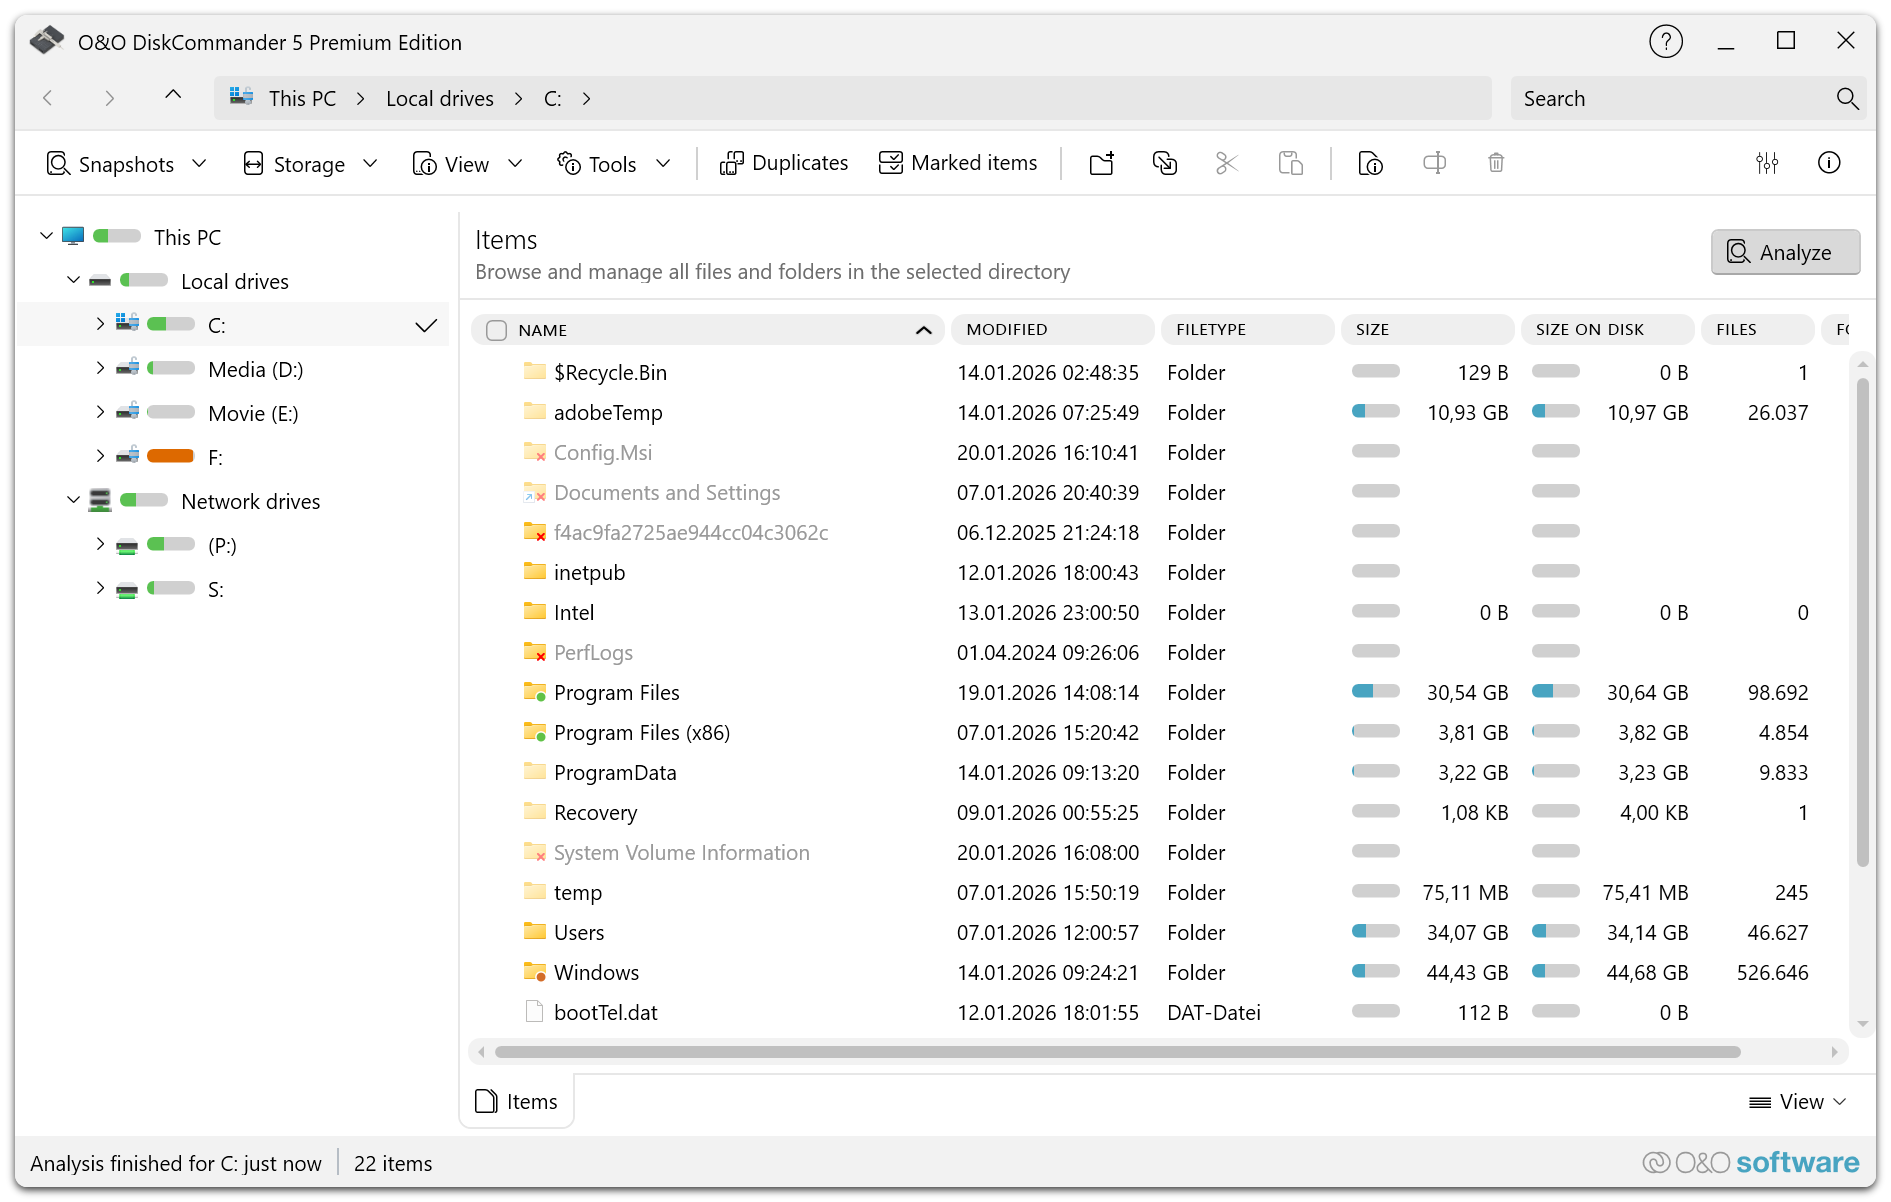
Task: Click the search magnifier icon
Action: click(x=1847, y=99)
